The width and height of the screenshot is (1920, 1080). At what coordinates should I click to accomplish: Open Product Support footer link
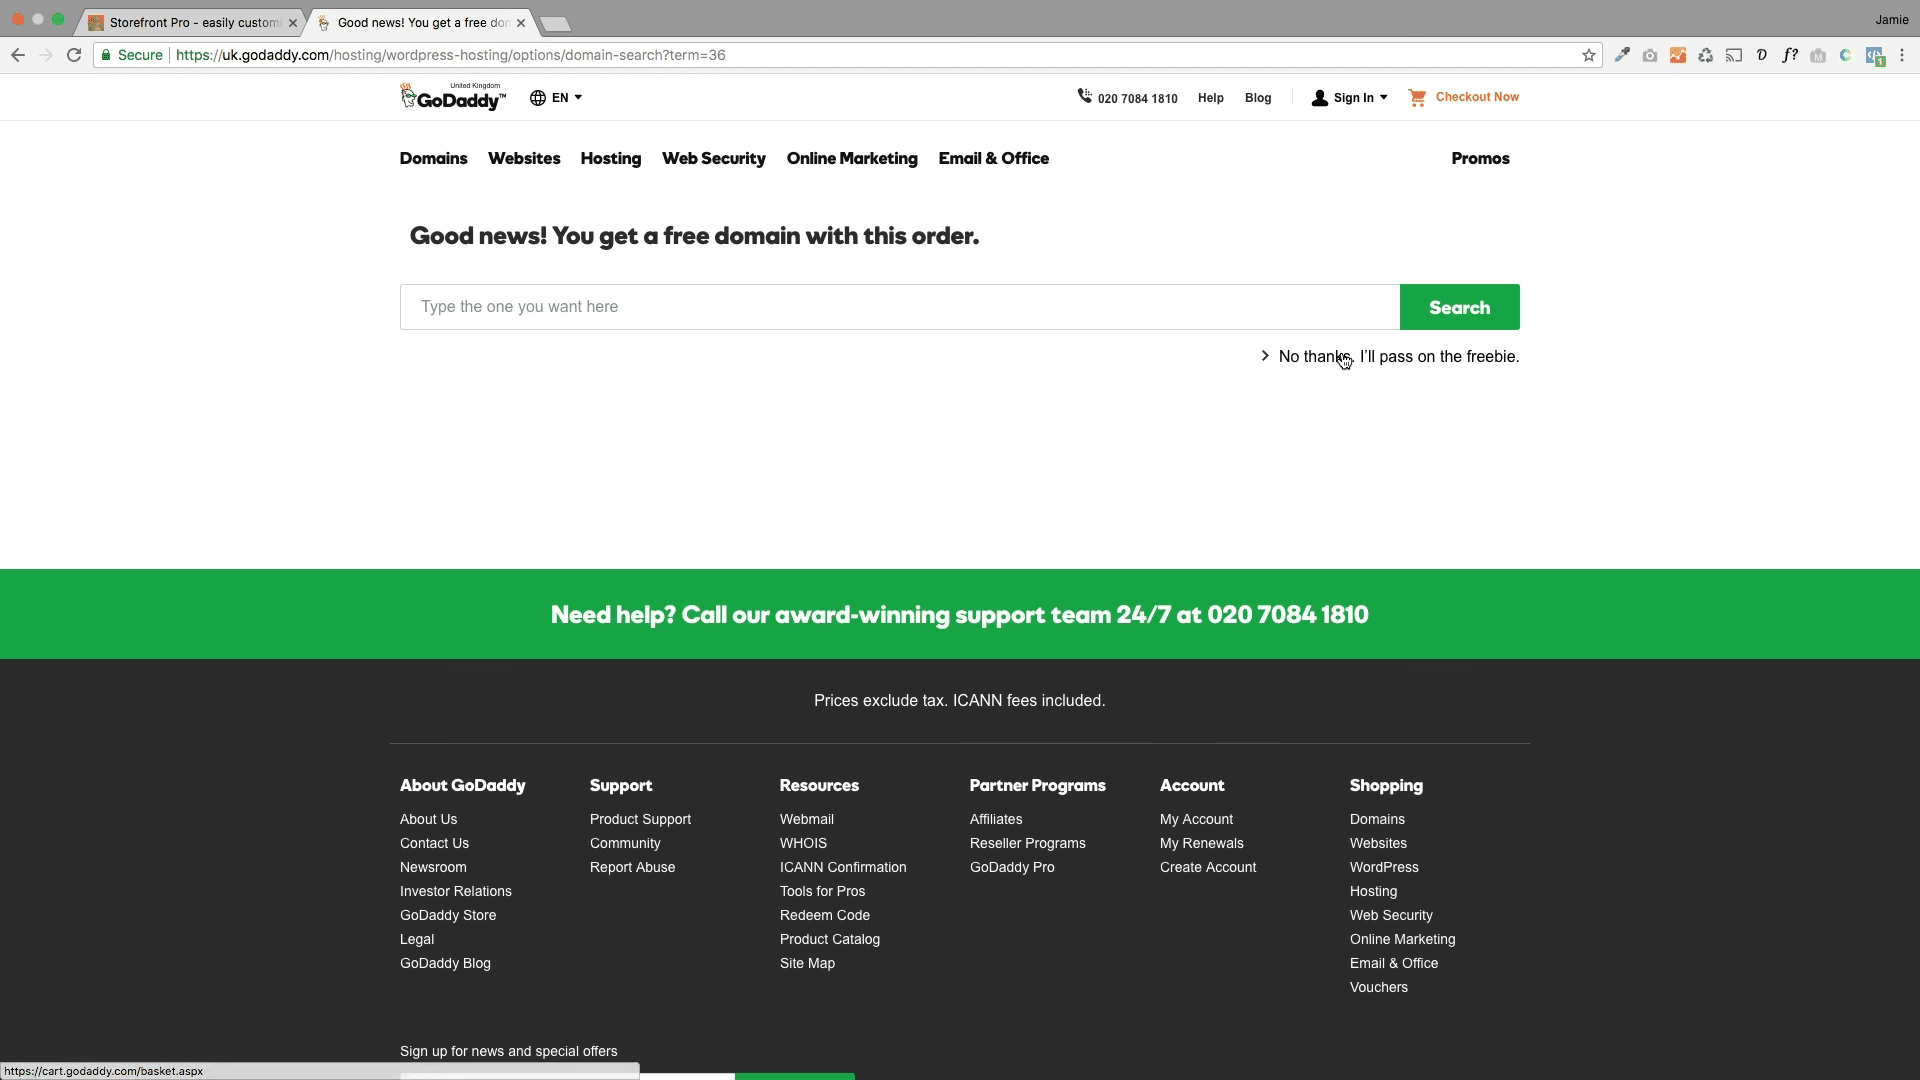point(640,819)
